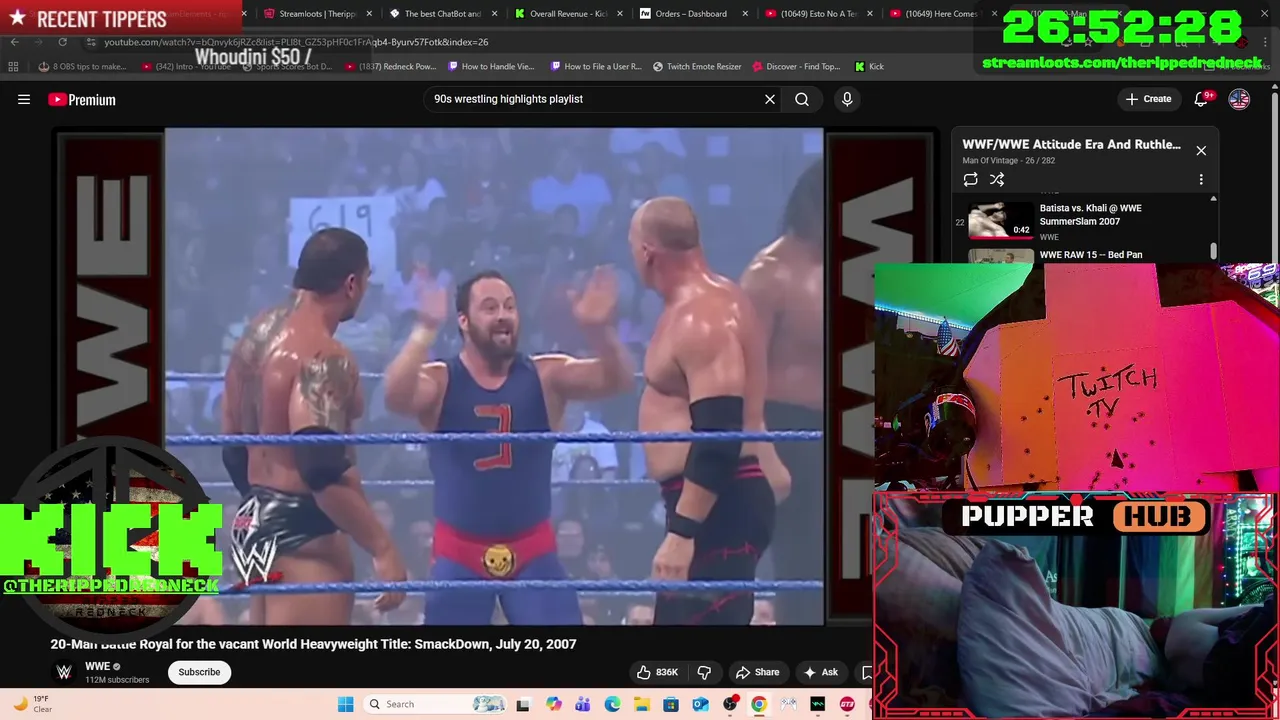1280x720 pixels.
Task: Run the YouTube search magnifier button
Action: pos(802,99)
